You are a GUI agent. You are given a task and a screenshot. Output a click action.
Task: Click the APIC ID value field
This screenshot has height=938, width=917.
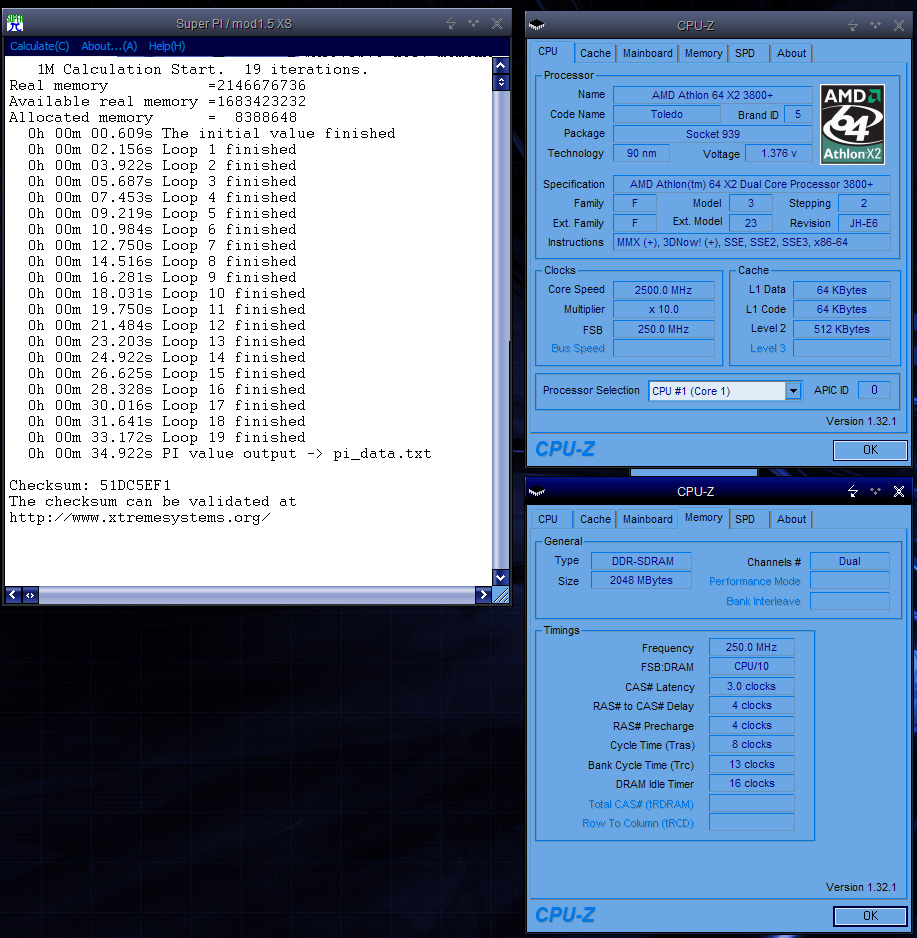[x=874, y=390]
